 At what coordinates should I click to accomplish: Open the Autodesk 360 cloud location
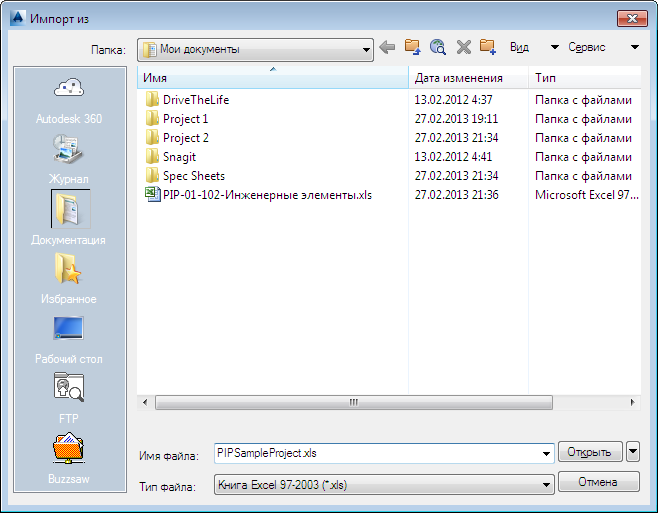[x=69, y=101]
